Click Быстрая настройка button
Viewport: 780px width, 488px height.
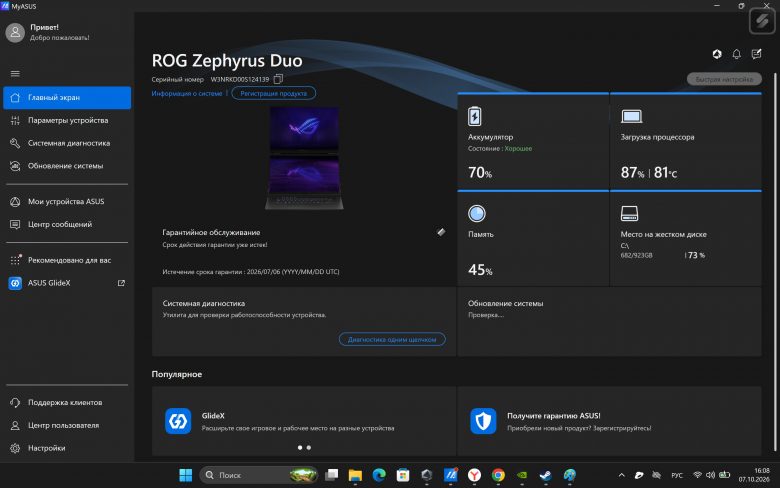(724, 80)
